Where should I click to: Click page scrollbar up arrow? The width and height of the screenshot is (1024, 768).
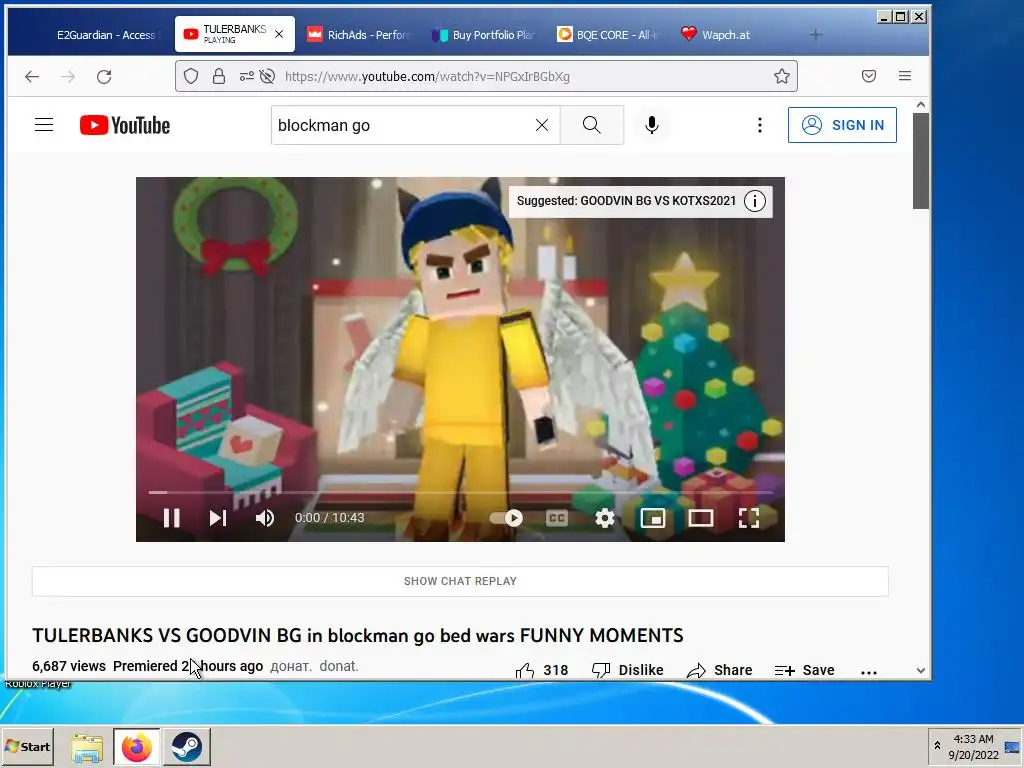pyautogui.click(x=921, y=104)
